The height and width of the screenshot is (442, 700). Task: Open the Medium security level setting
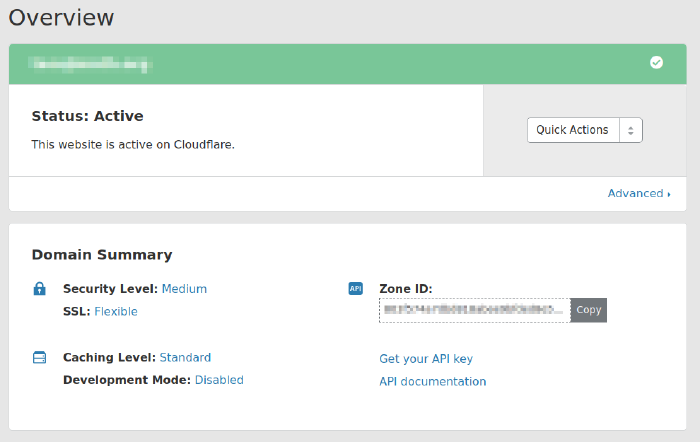[x=184, y=289]
